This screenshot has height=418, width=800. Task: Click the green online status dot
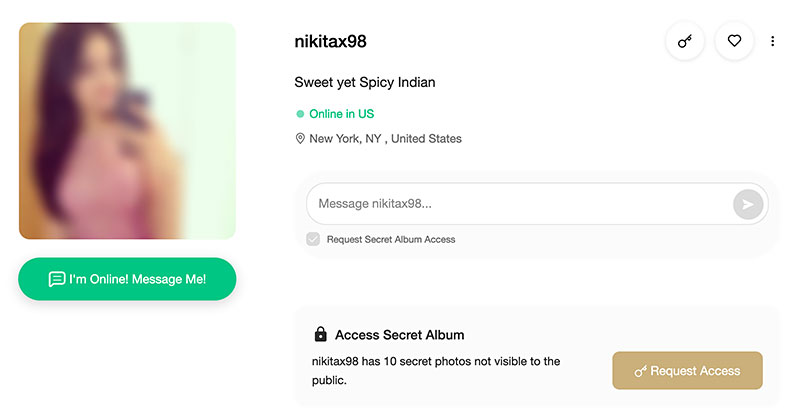[x=300, y=114]
